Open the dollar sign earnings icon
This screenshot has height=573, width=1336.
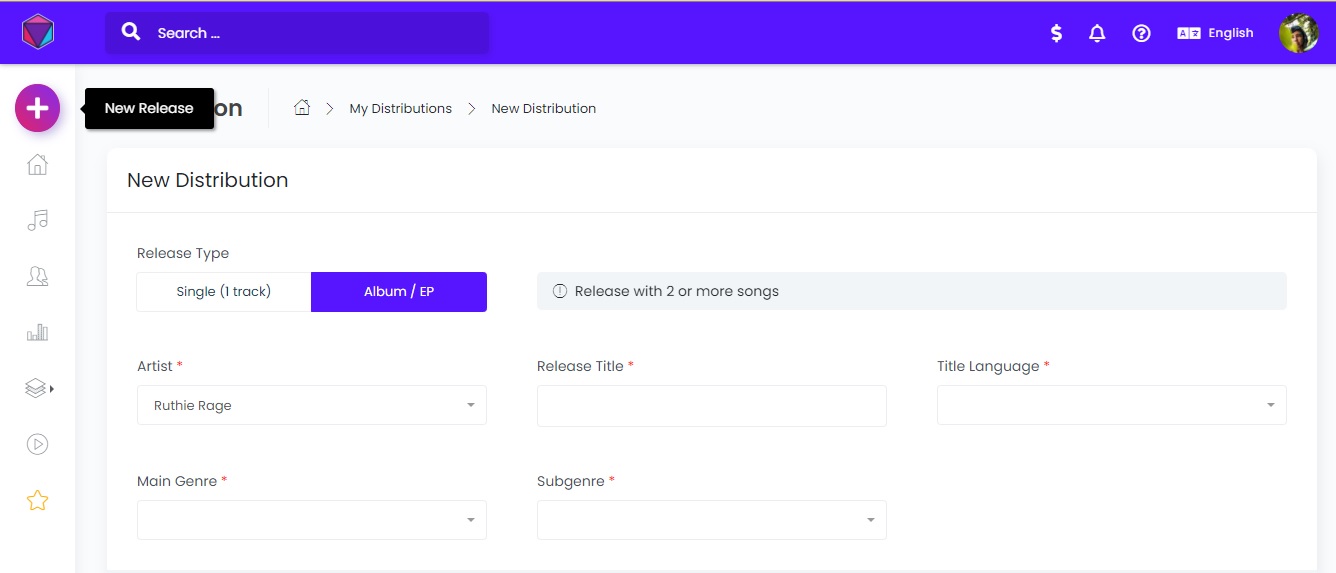coord(1056,33)
